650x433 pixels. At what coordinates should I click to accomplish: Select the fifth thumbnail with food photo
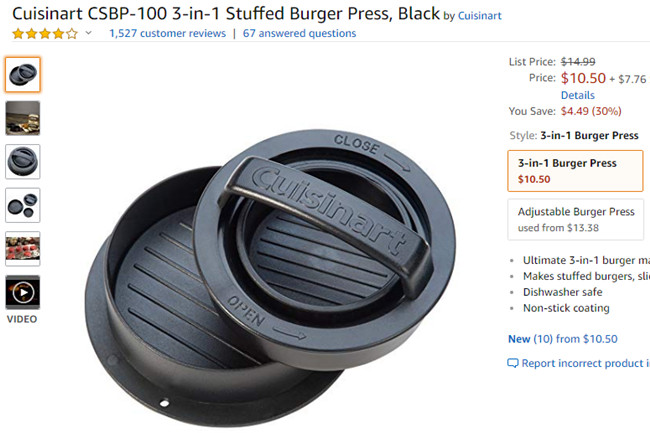click(x=22, y=249)
